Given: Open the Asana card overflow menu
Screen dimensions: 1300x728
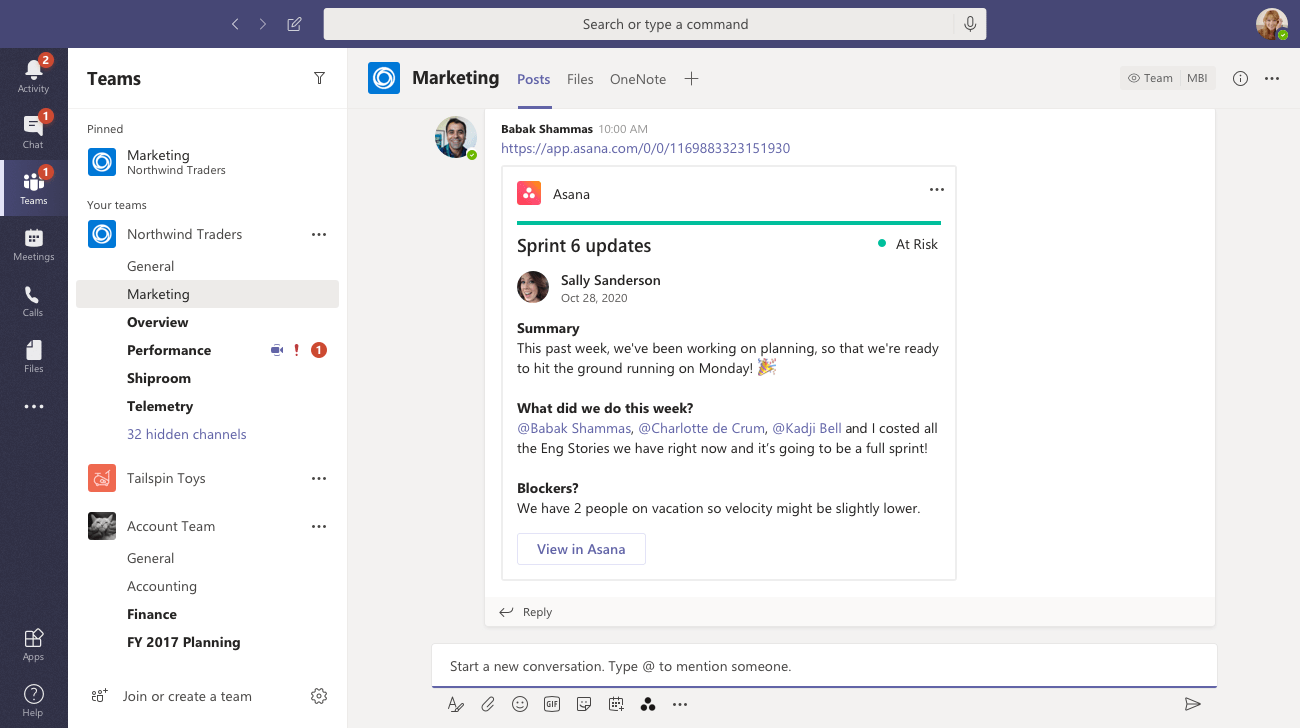Looking at the screenshot, I should click(x=937, y=189).
